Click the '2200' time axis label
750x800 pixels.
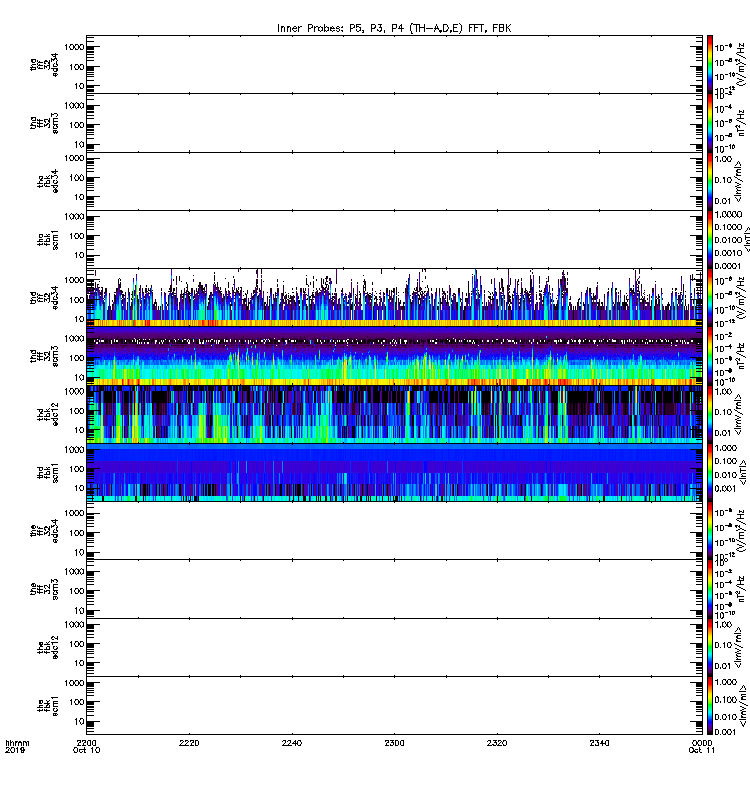[87, 743]
